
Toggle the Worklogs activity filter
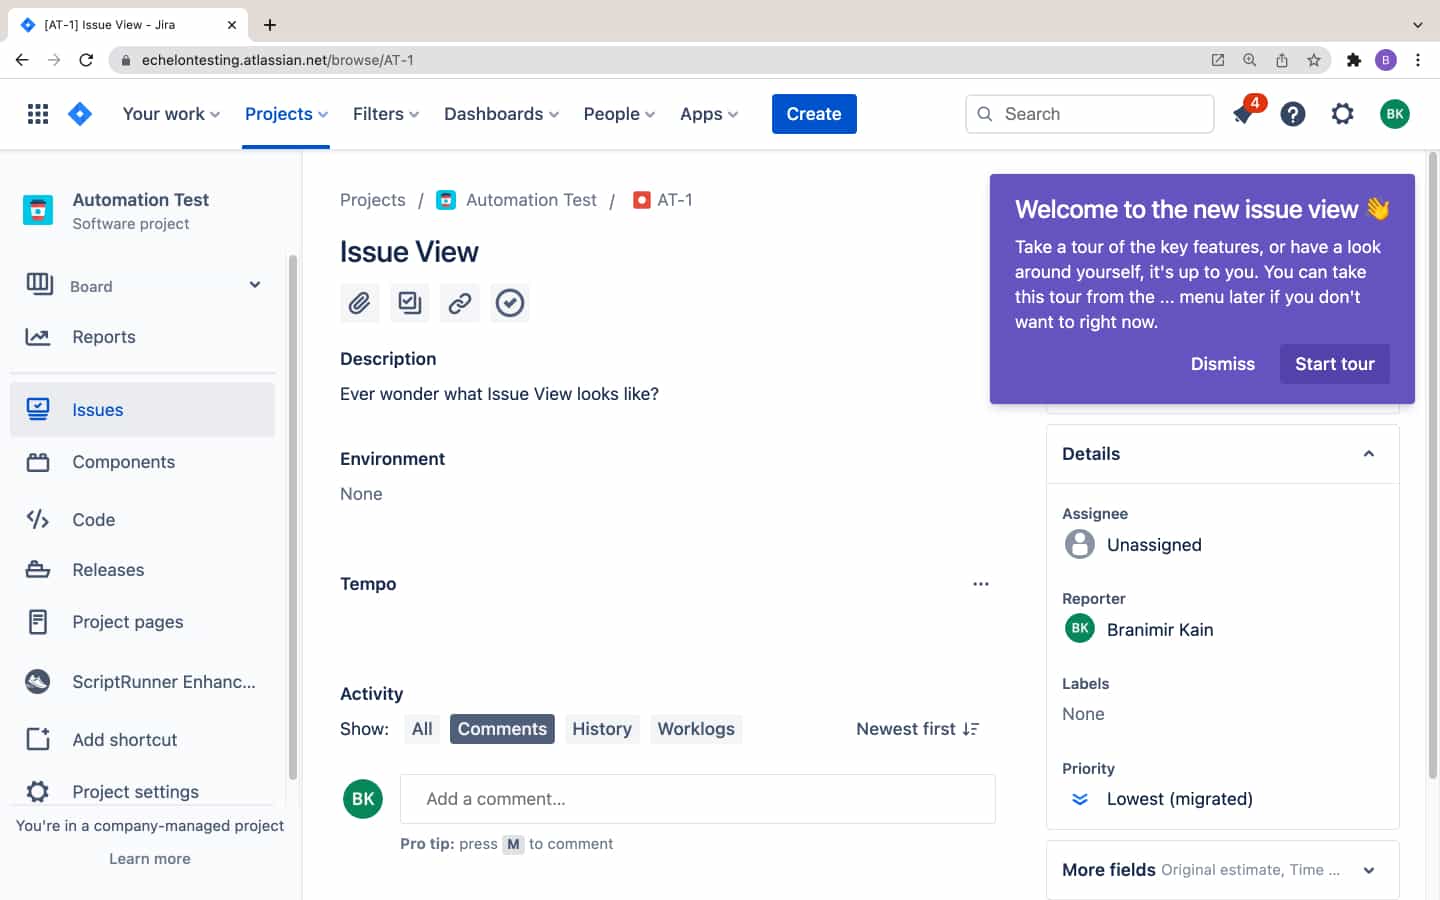[x=696, y=728]
